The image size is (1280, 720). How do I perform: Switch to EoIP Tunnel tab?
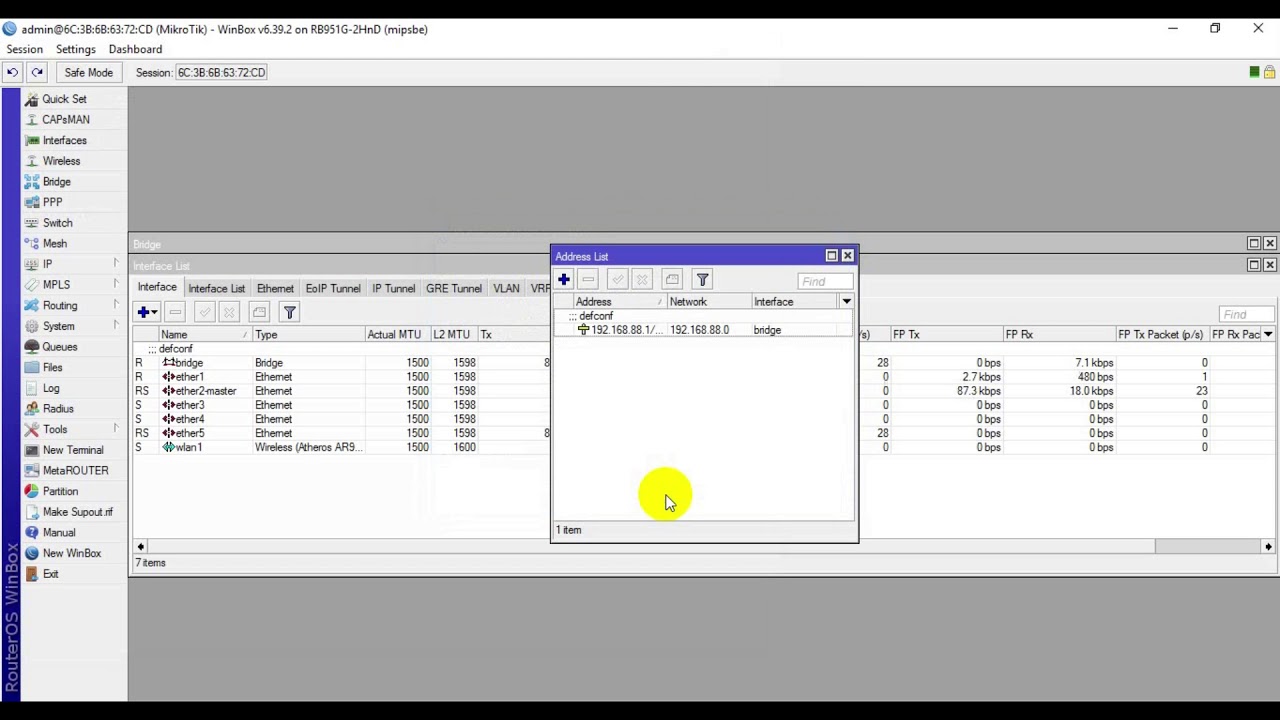click(x=333, y=288)
